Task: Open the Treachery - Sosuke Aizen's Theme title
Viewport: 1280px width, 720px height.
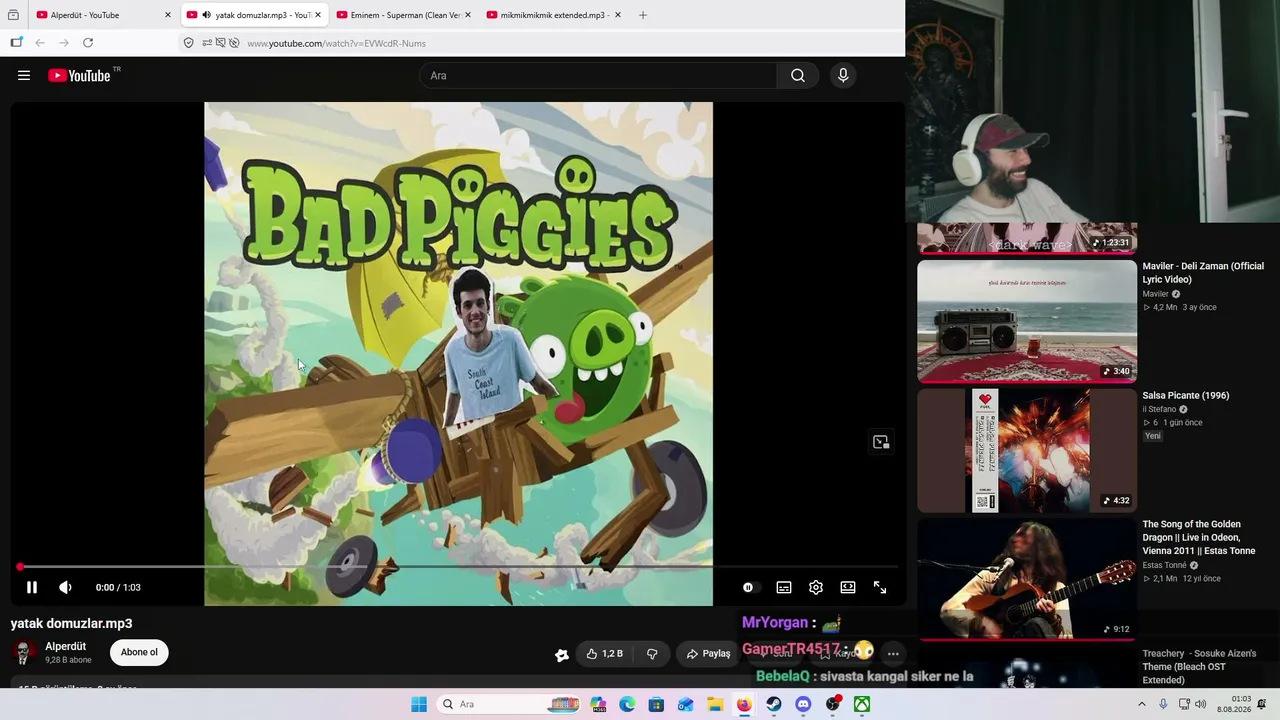Action: click(x=1199, y=667)
